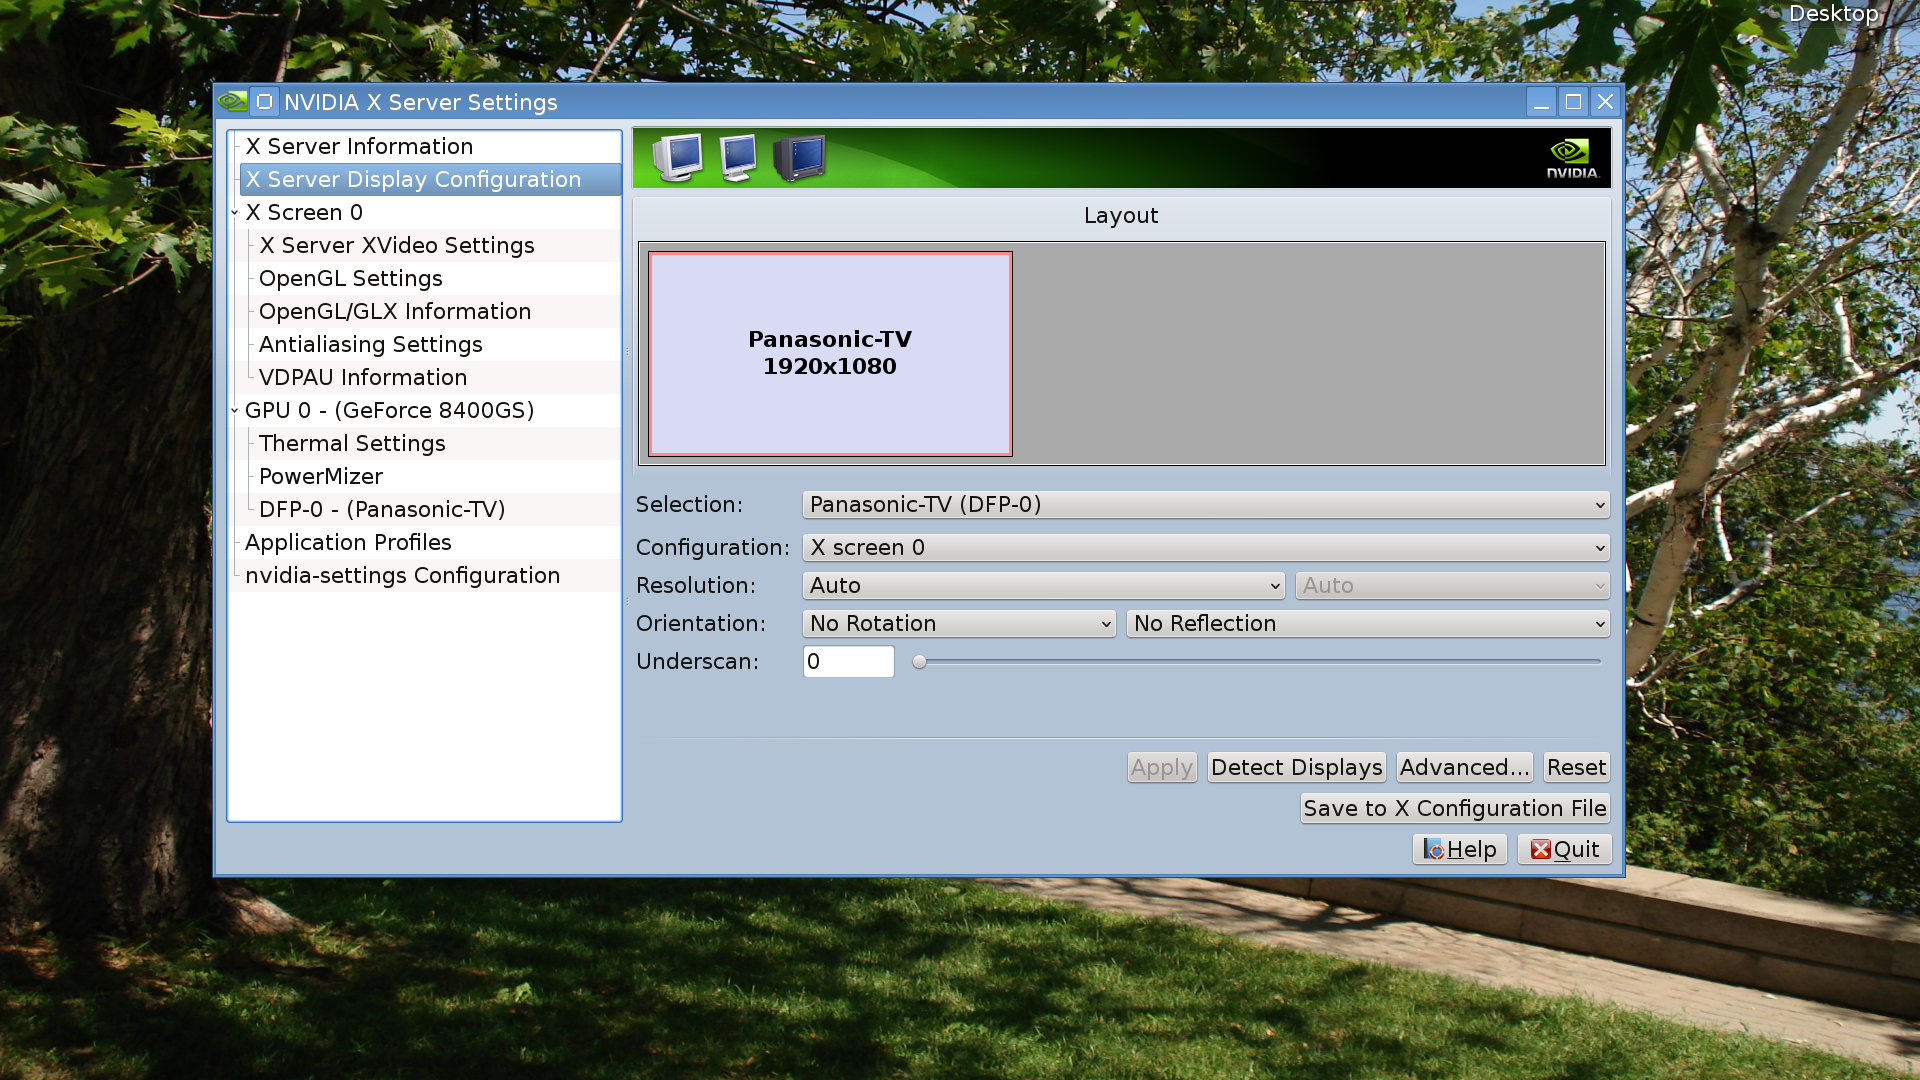Click the pin icon in the title bar
1920x1080 pixels.
(264, 101)
